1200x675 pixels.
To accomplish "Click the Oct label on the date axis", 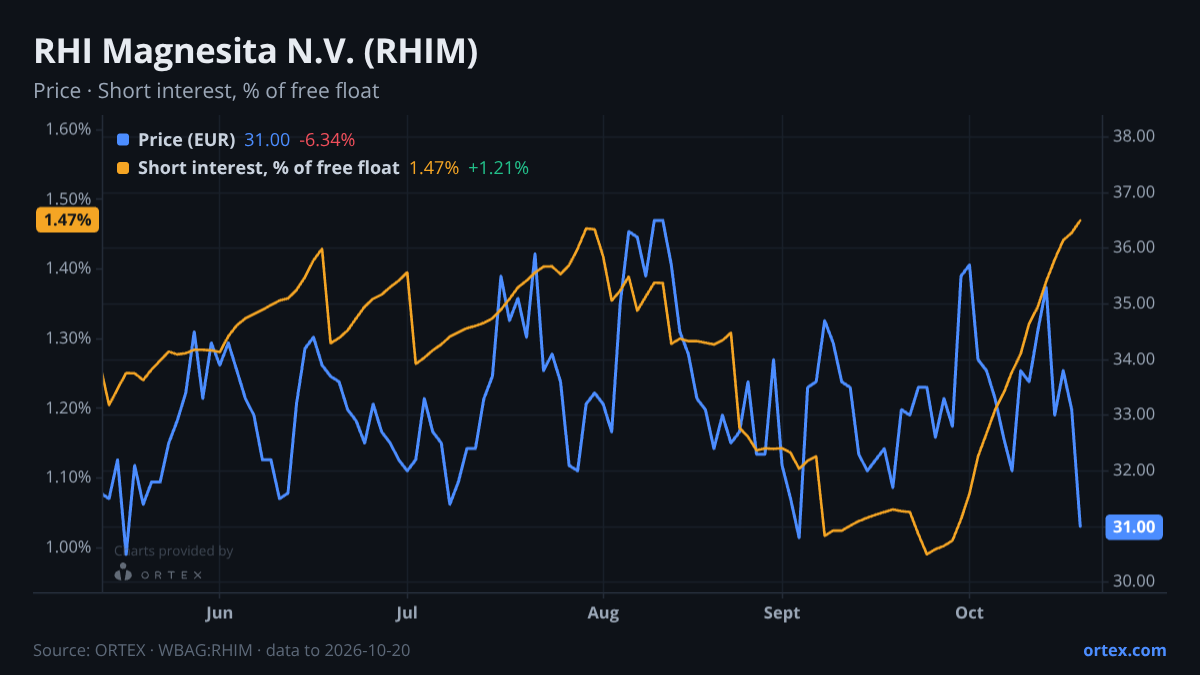I will click(x=969, y=612).
